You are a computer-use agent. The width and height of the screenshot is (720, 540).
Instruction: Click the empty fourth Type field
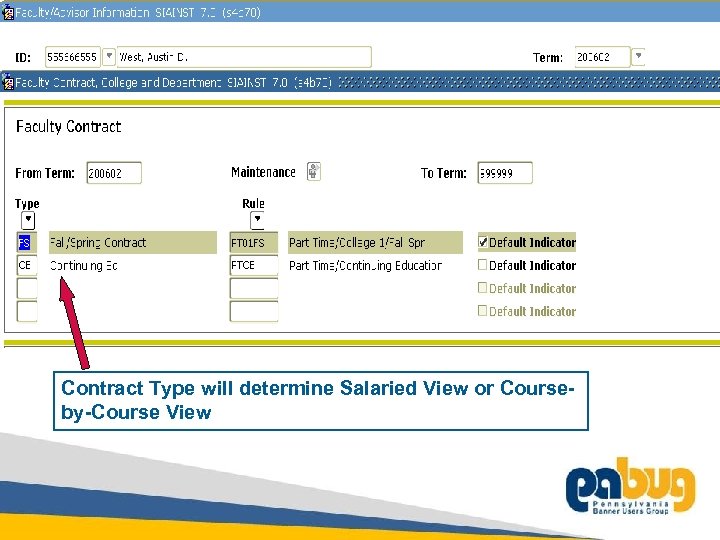click(26, 311)
